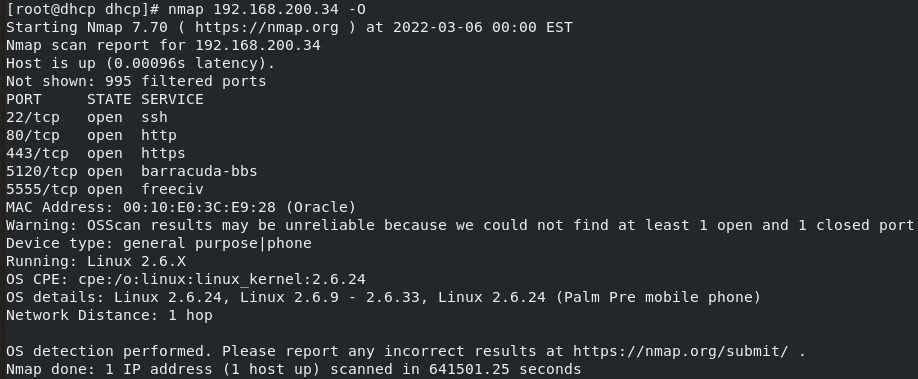Click the 5120/tcp barracuda-bbs entry
918x379 pixels.
pyautogui.click(x=132, y=171)
